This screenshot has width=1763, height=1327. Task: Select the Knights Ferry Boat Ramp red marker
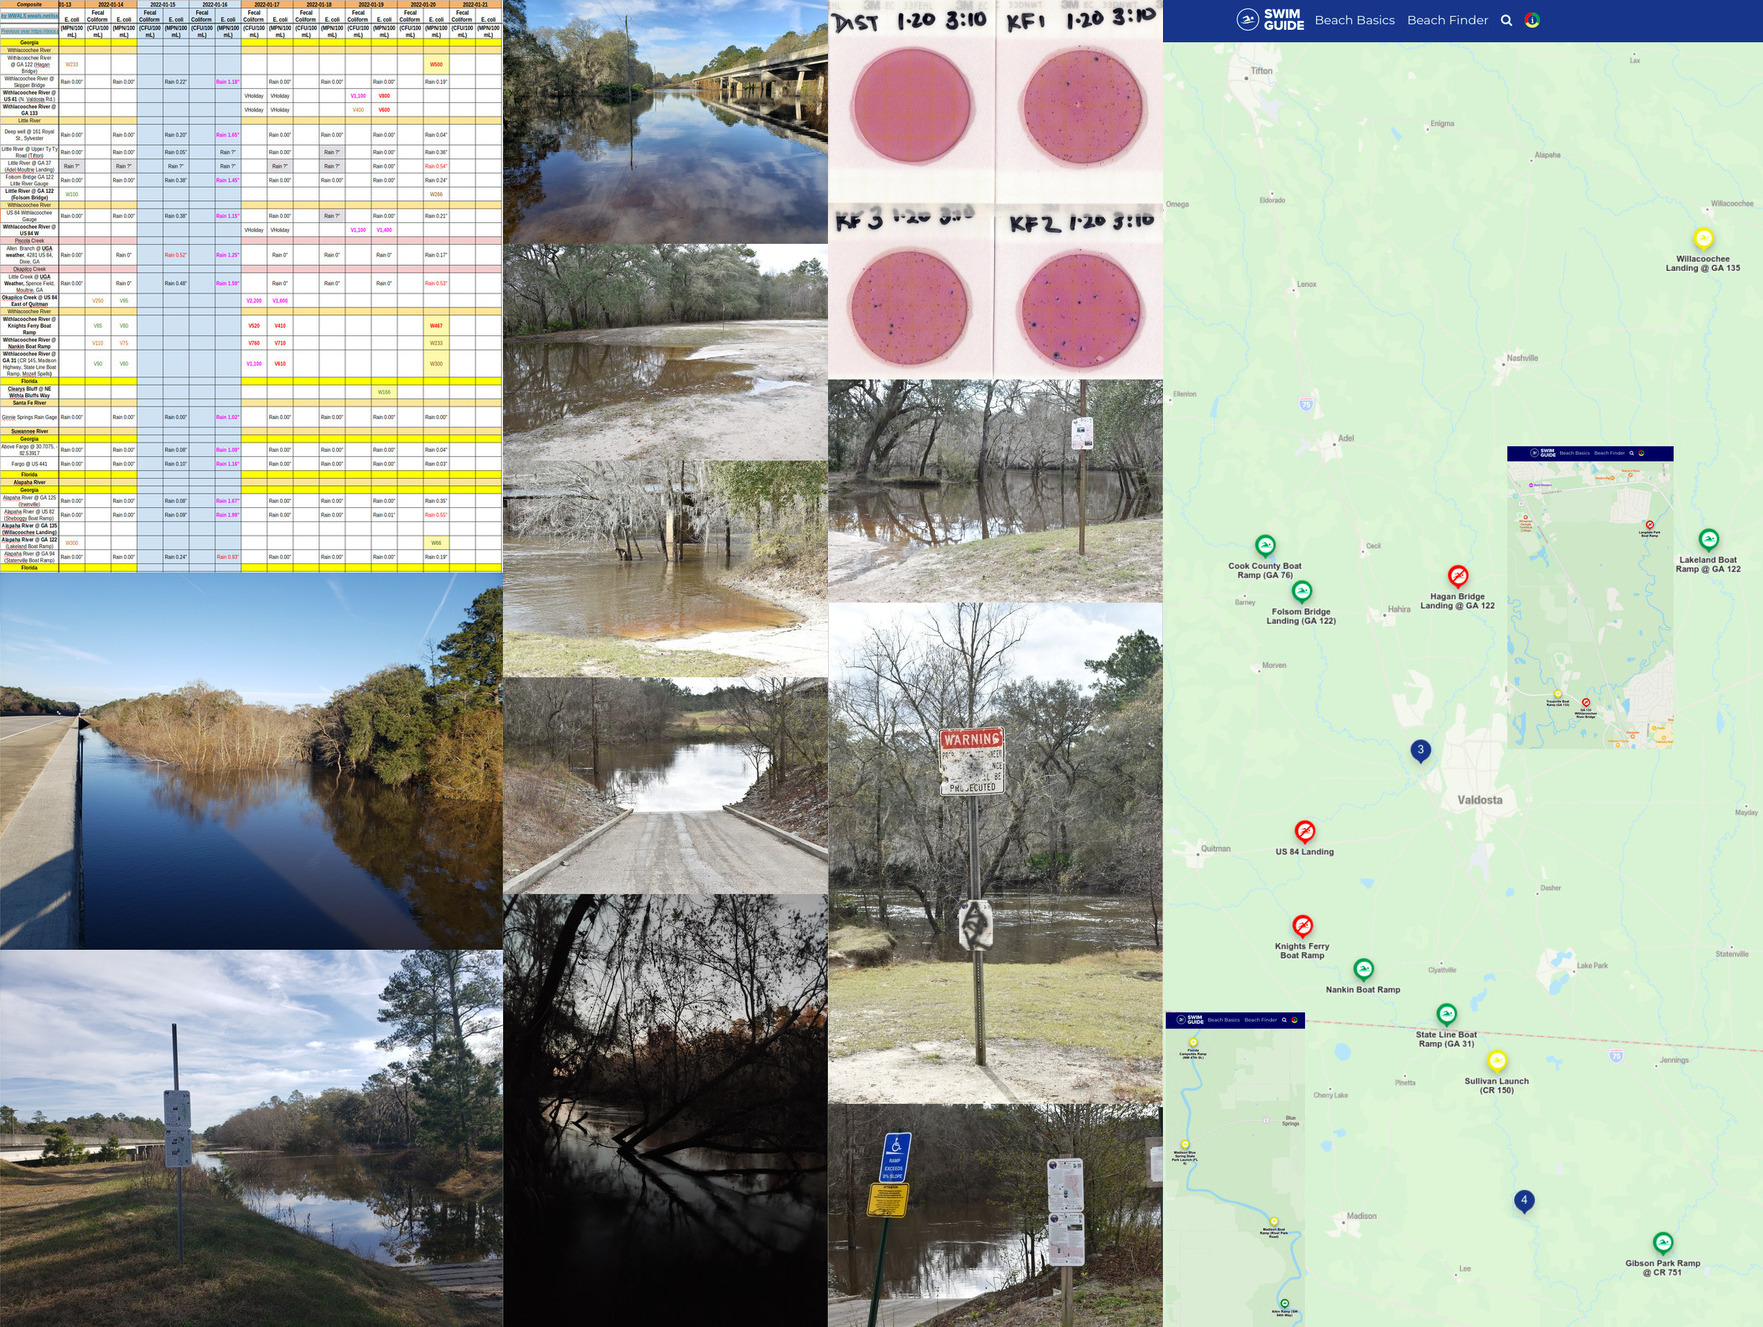(1302, 926)
